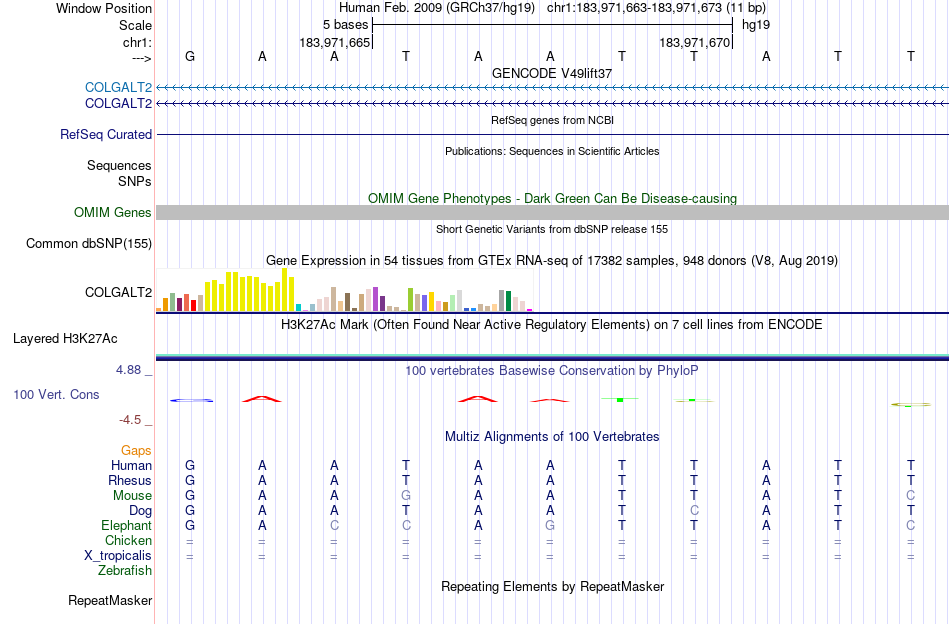Select the Dog species row label
This screenshot has width=950, height=624.
tap(140, 511)
